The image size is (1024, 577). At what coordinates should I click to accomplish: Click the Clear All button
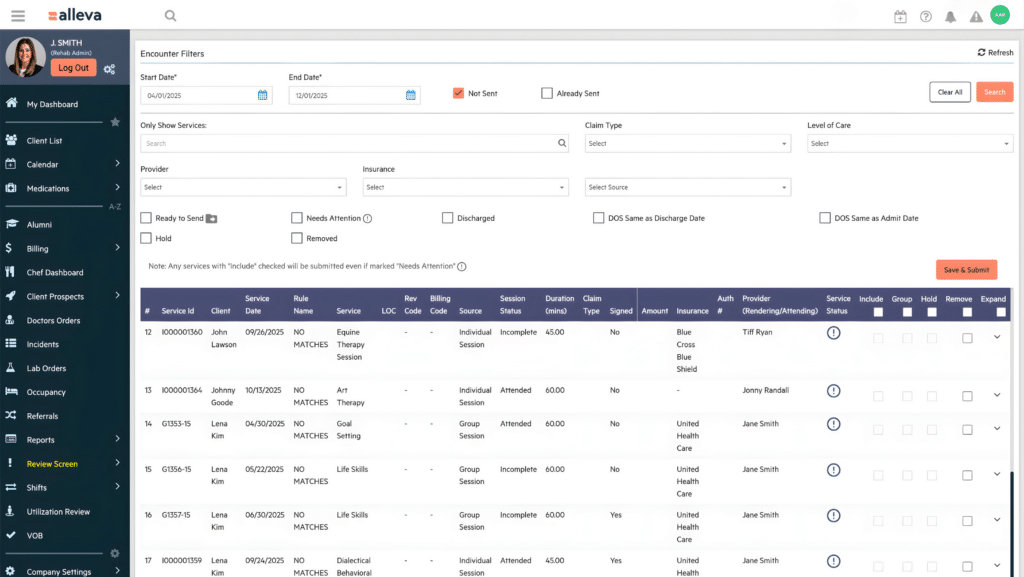pos(948,91)
